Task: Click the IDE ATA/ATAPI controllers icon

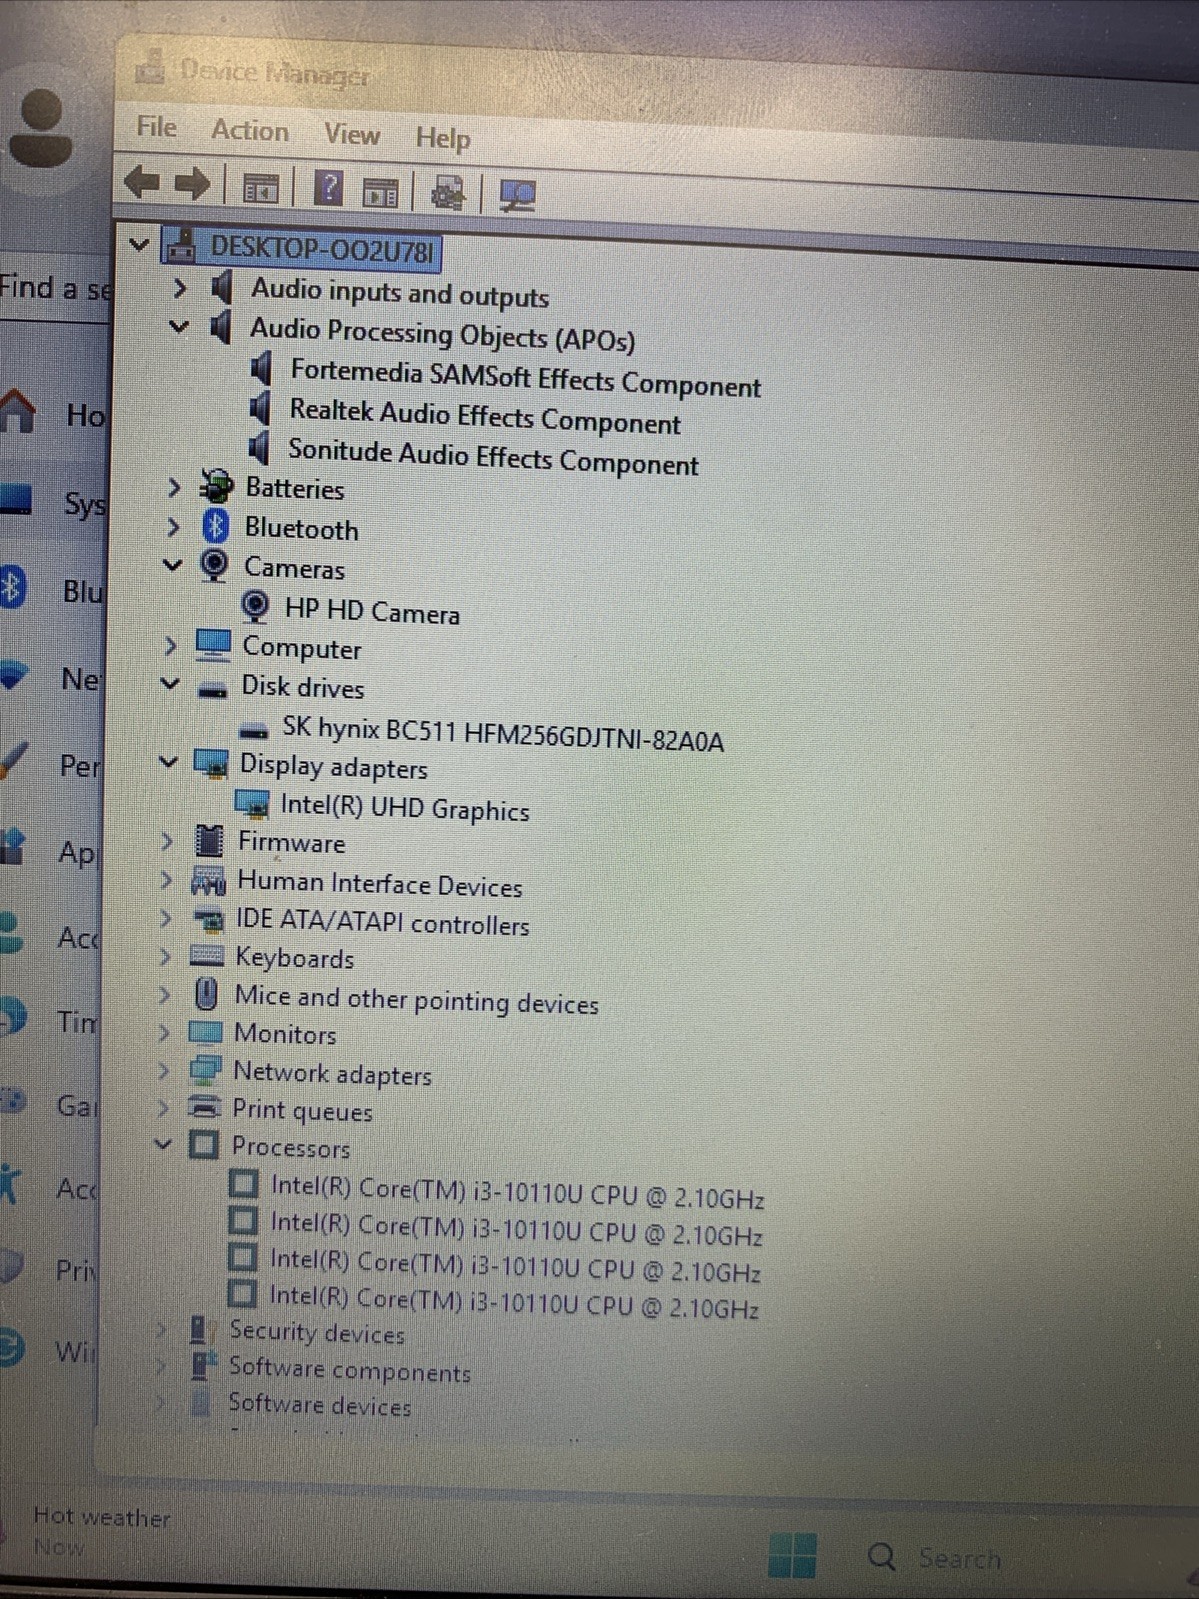Action: [x=208, y=919]
